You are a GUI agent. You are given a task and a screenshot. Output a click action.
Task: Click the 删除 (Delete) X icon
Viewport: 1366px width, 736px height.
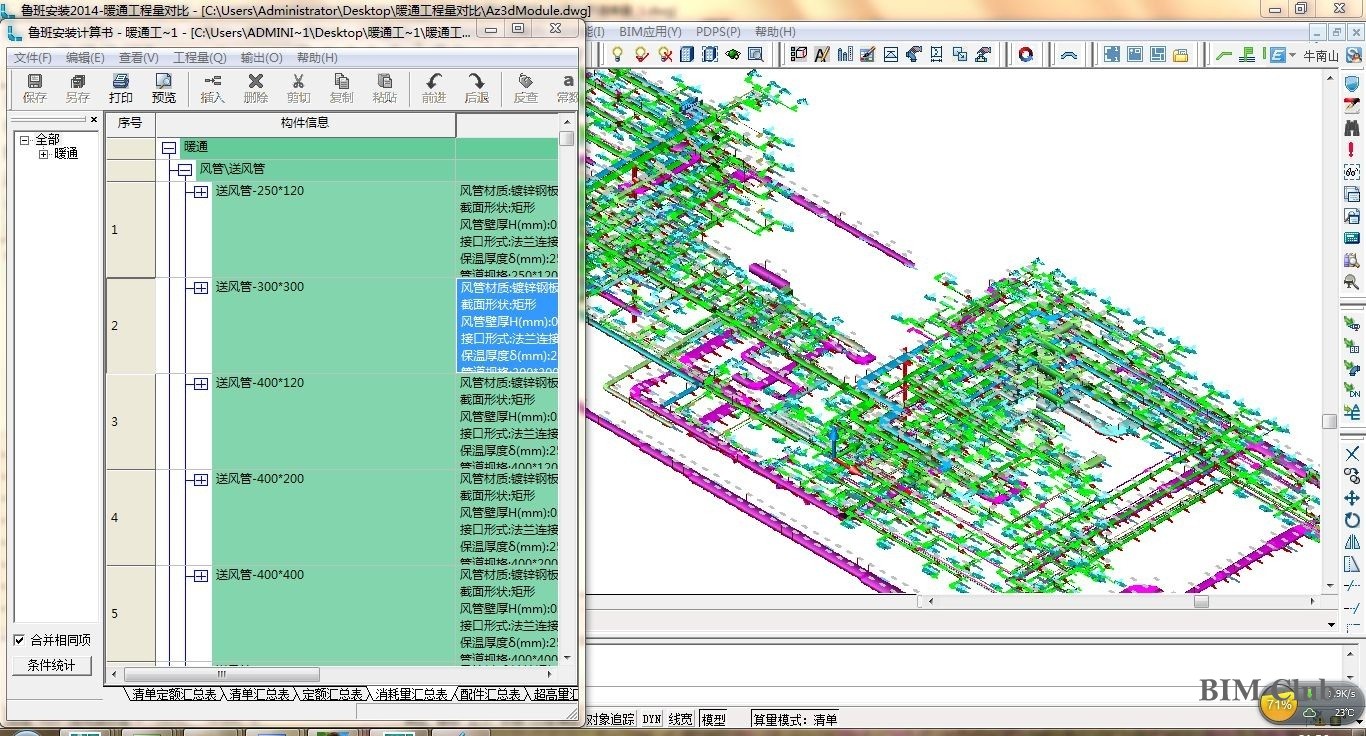click(255, 82)
